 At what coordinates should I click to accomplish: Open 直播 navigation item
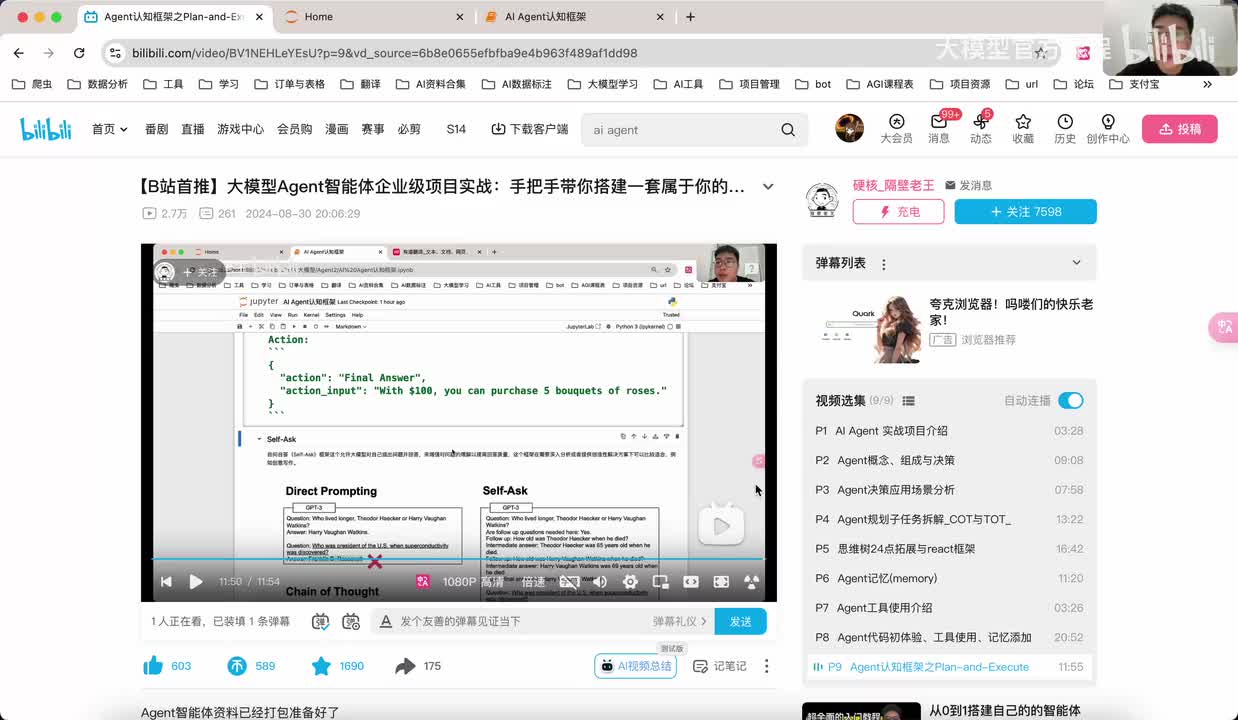point(193,129)
